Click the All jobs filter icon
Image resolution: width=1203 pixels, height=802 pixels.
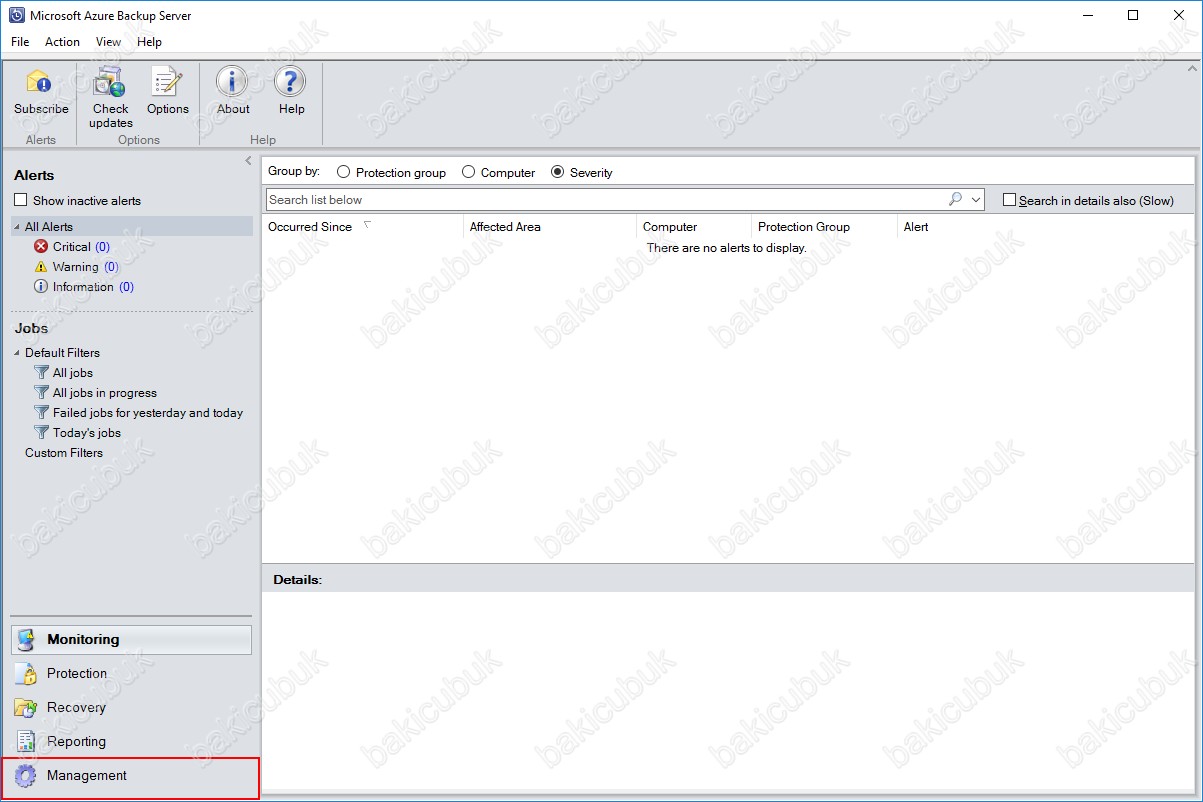tap(41, 373)
